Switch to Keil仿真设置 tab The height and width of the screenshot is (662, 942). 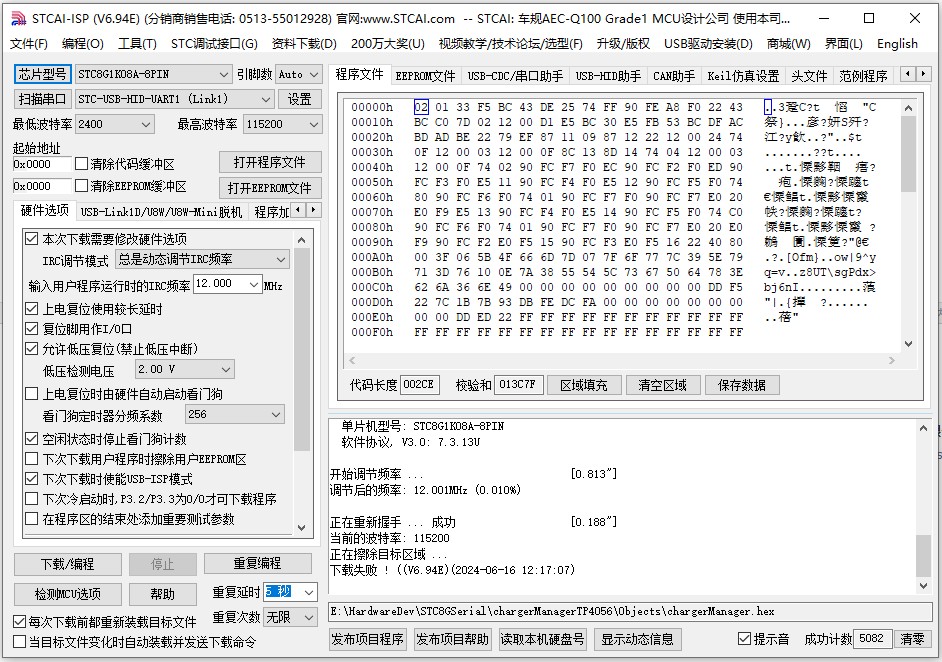tap(743, 76)
